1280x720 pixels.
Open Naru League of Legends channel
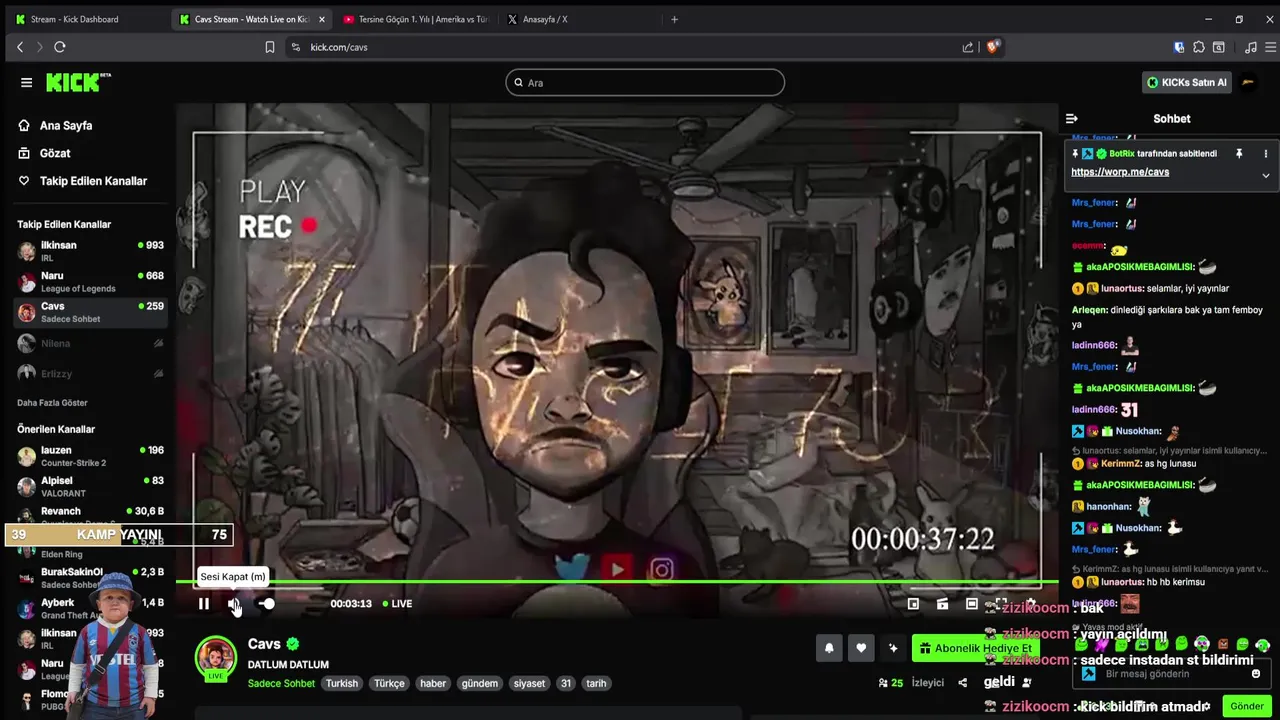90,282
